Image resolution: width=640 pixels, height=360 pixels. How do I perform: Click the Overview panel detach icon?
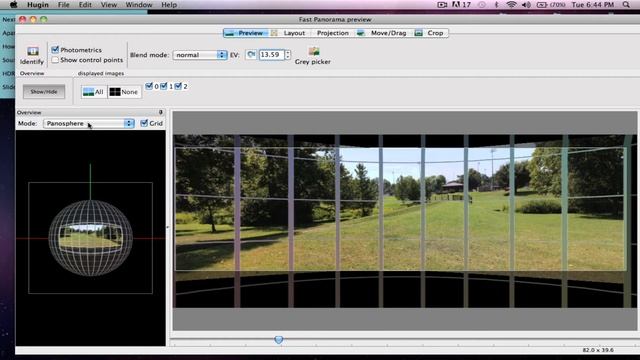pos(160,112)
